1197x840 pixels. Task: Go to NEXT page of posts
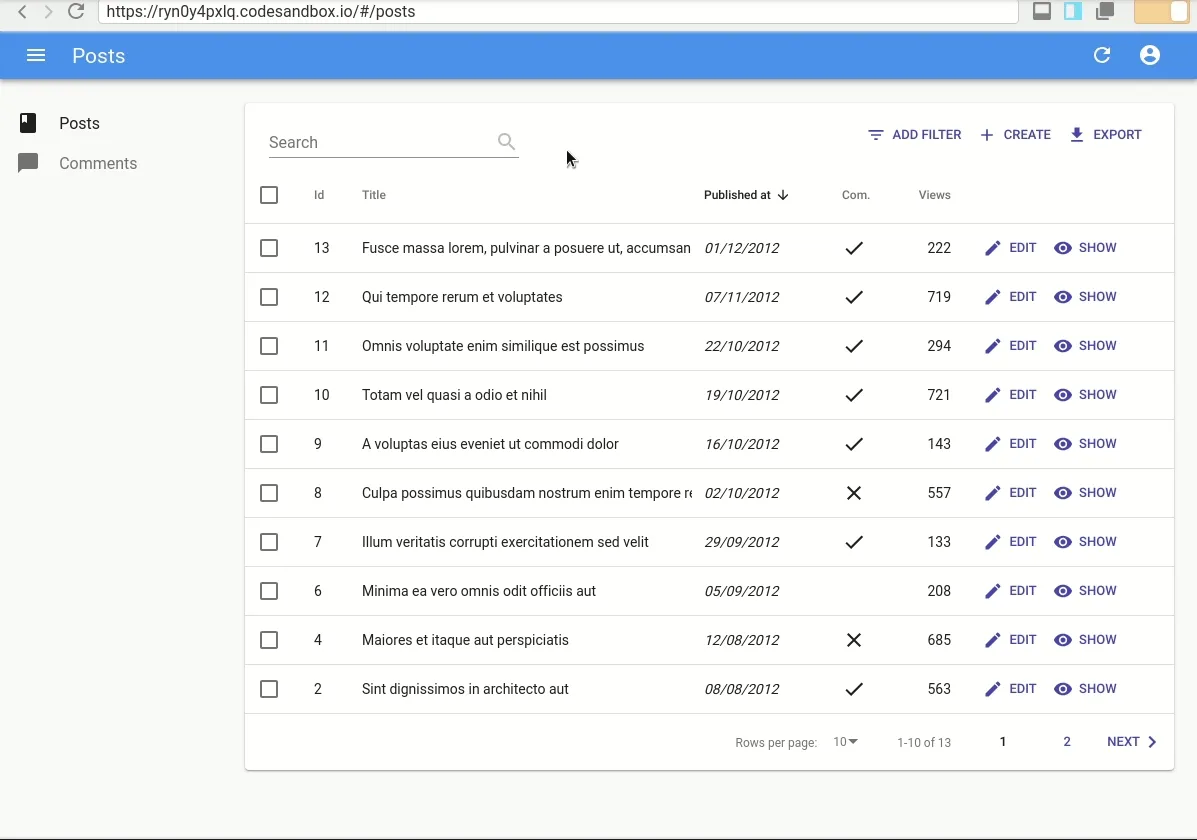coord(1131,741)
